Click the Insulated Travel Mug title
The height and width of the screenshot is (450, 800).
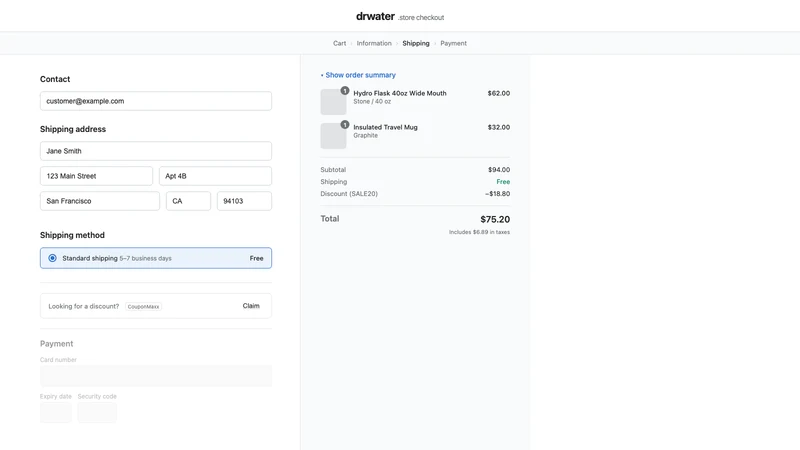[385, 128]
